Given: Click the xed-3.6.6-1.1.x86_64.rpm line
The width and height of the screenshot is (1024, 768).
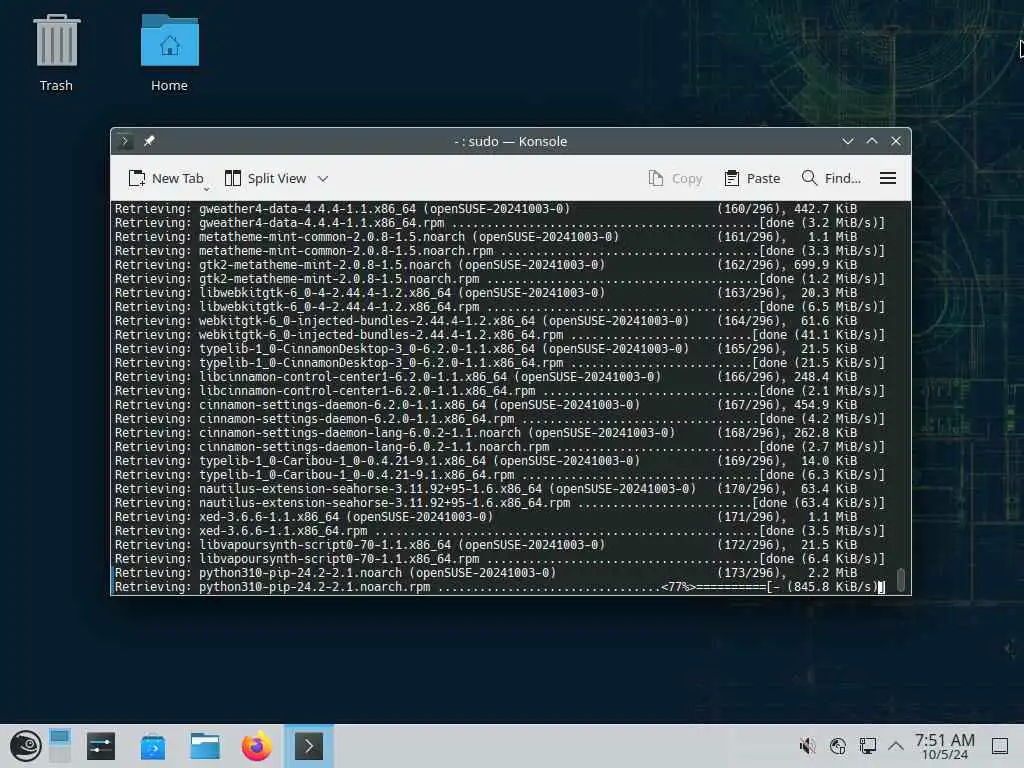Looking at the screenshot, I should point(500,530).
